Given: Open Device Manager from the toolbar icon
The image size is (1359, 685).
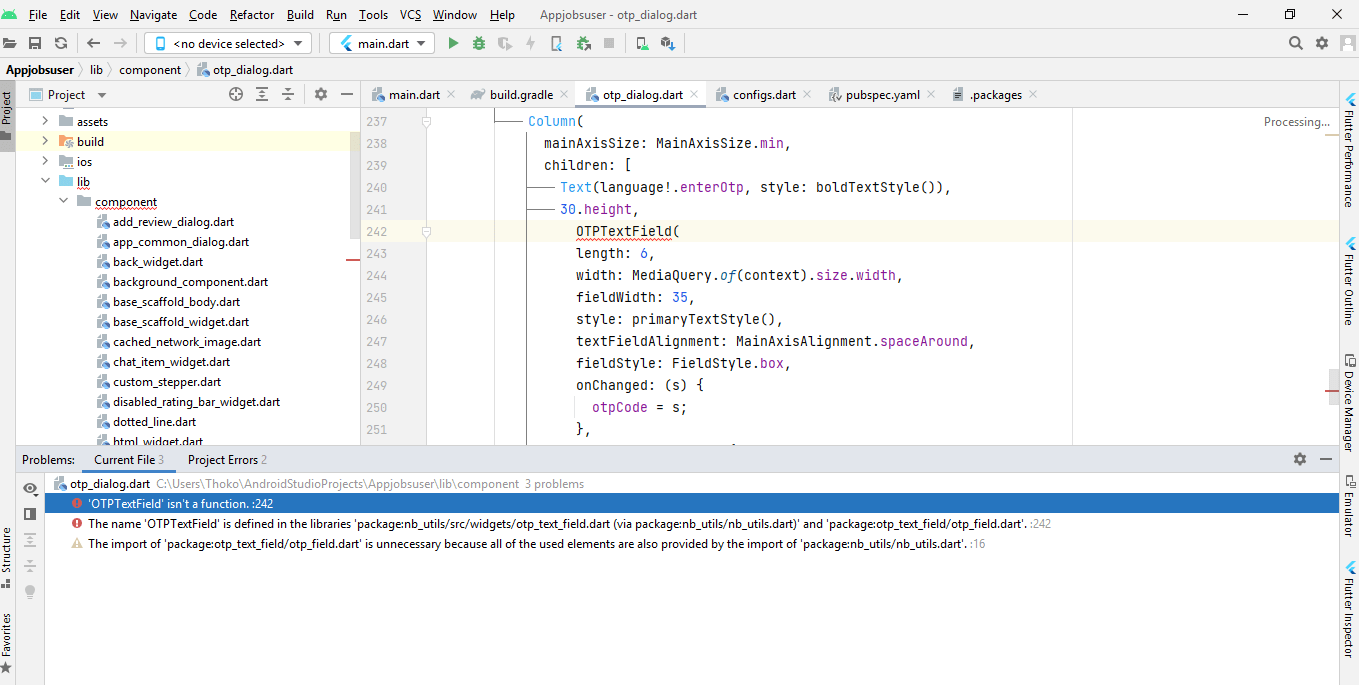Looking at the screenshot, I should [642, 43].
